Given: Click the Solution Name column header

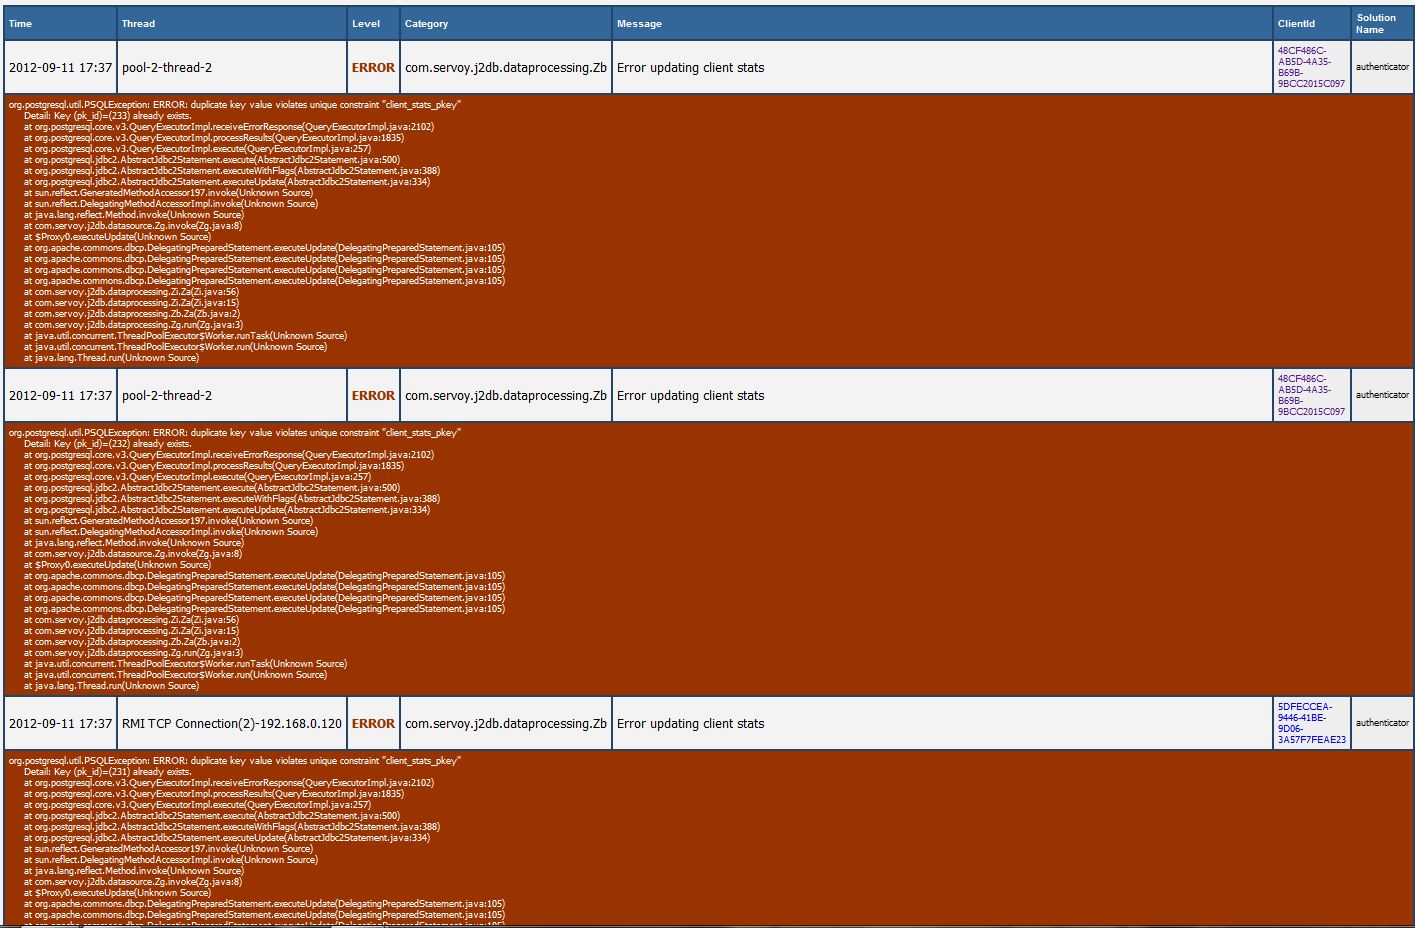Looking at the screenshot, I should click(1382, 23).
